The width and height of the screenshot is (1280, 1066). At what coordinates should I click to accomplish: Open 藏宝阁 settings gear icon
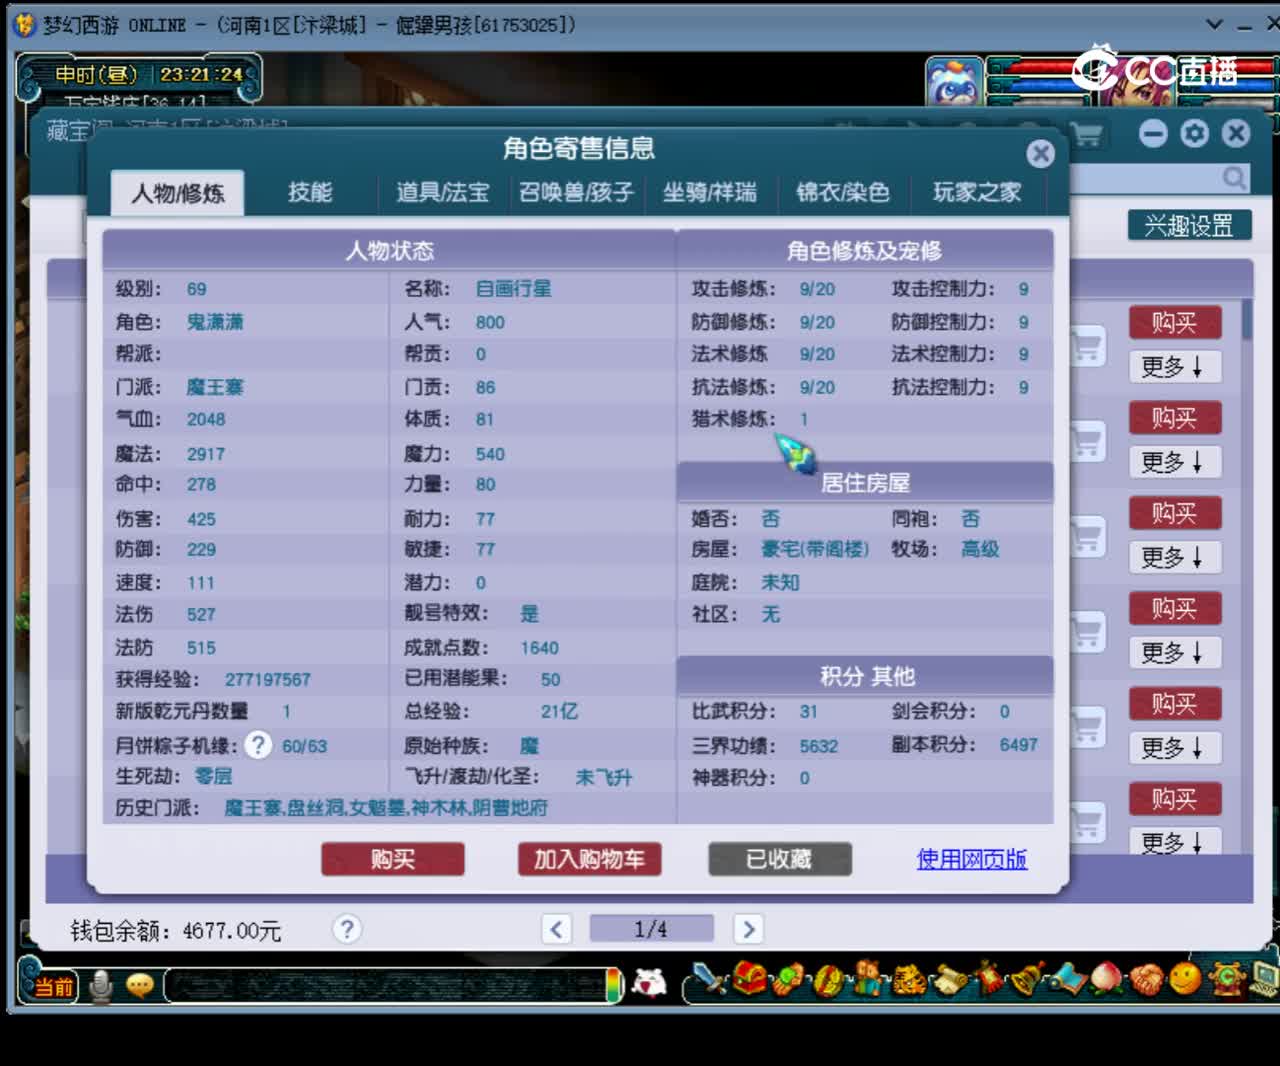point(1194,133)
